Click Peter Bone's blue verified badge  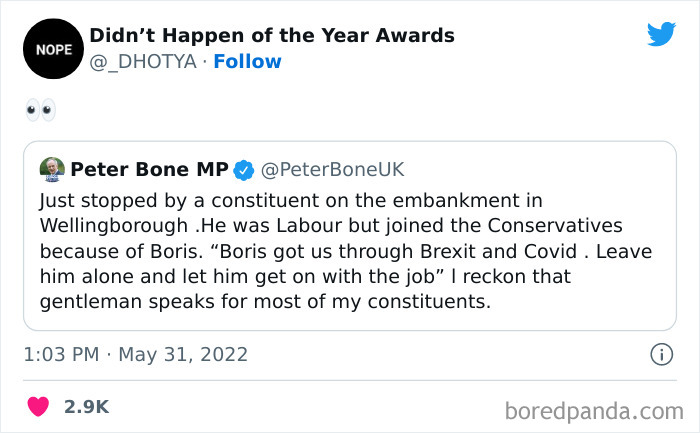tap(243, 169)
